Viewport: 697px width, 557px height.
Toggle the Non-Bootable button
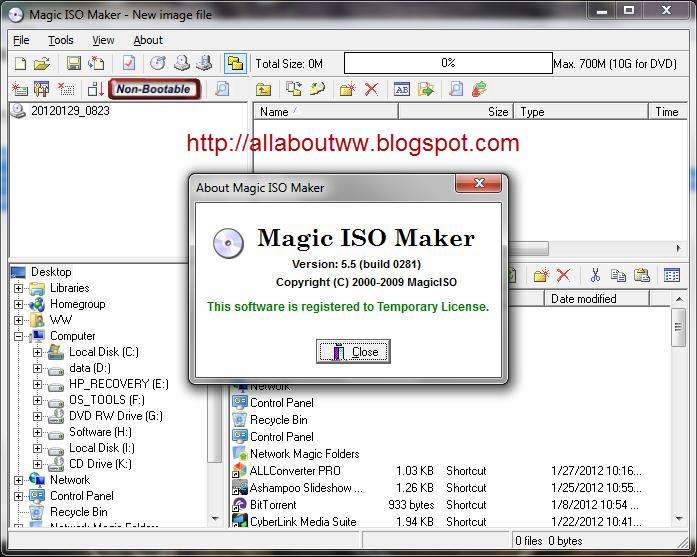click(x=154, y=89)
